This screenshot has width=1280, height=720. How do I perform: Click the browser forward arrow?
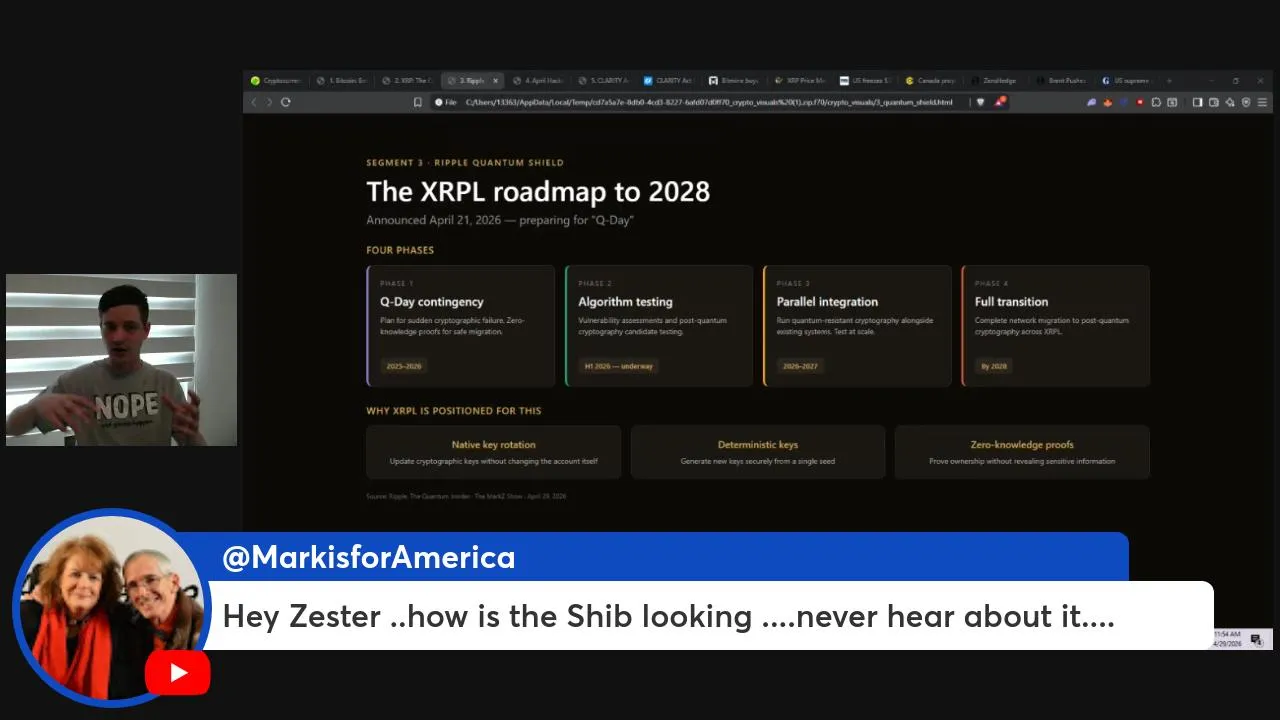[x=269, y=102]
